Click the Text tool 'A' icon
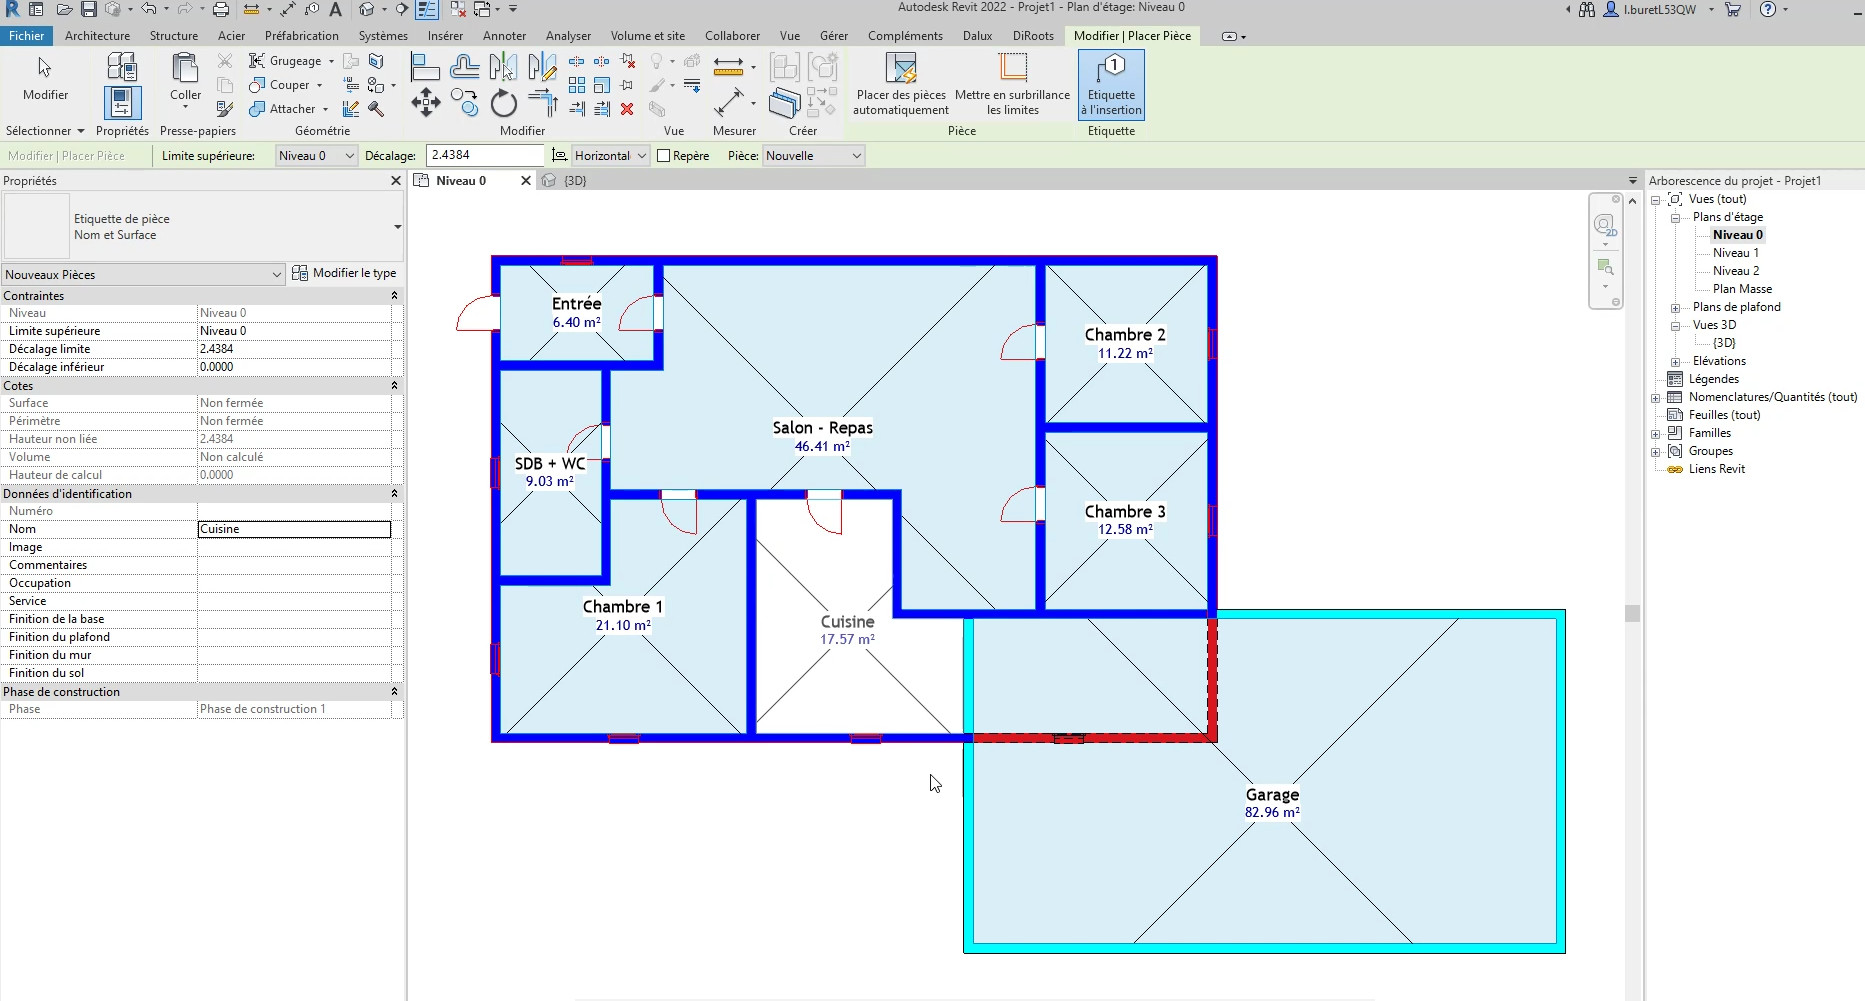The height and width of the screenshot is (1001, 1865). (336, 10)
